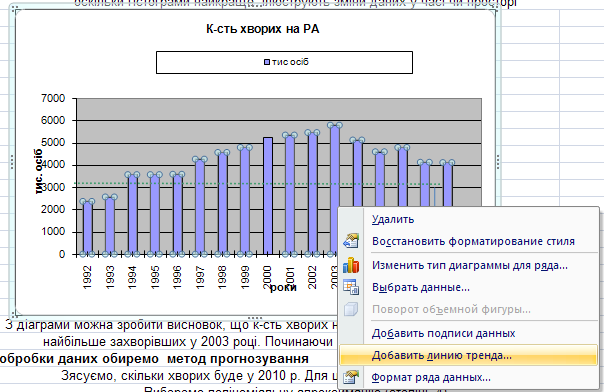
Task: Click the select data table icon
Action: point(351,287)
